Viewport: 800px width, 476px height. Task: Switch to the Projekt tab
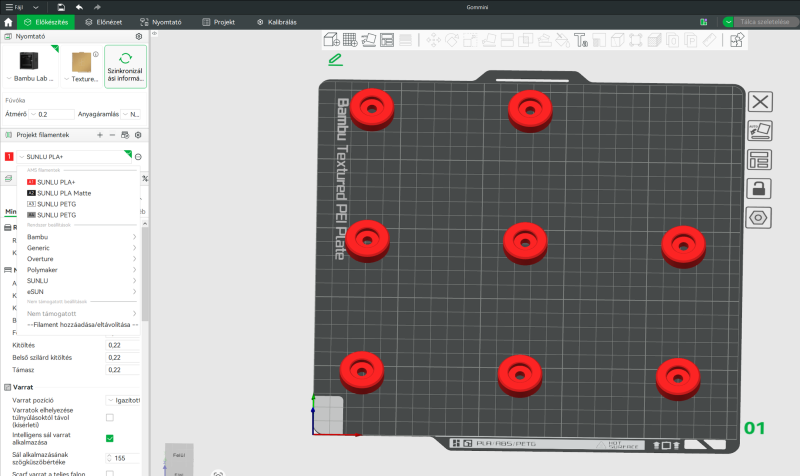(218, 22)
